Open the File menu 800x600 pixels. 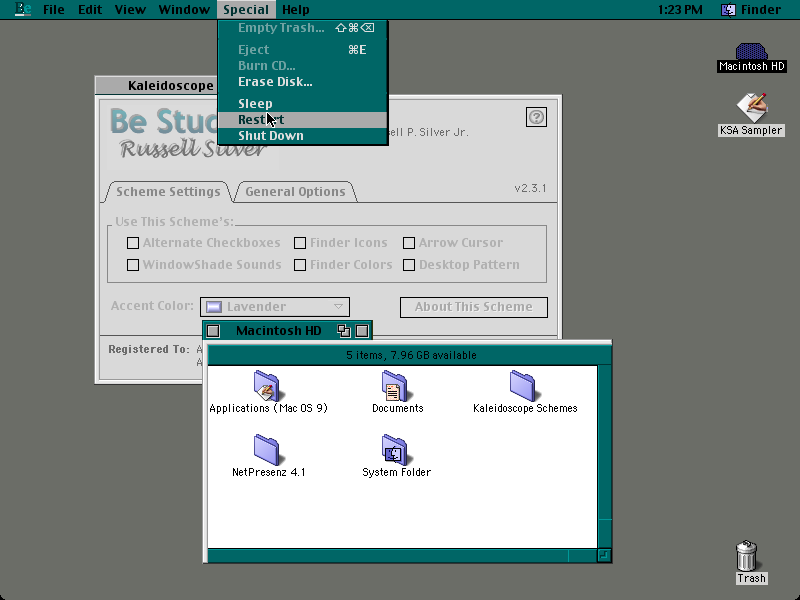(x=54, y=9)
